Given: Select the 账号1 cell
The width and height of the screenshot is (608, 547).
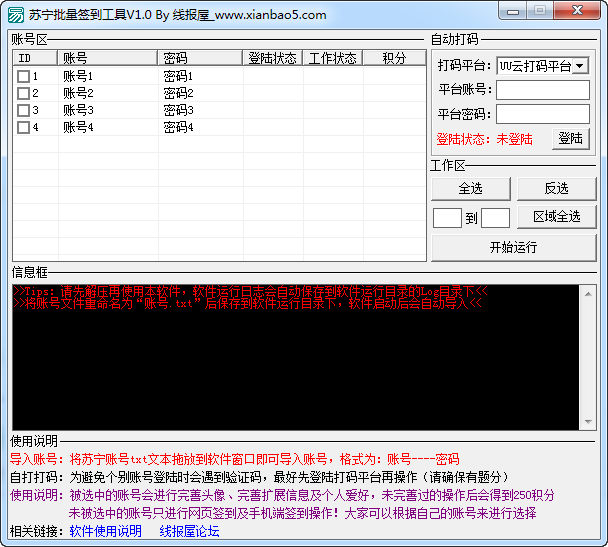Looking at the screenshot, I should [x=78, y=76].
